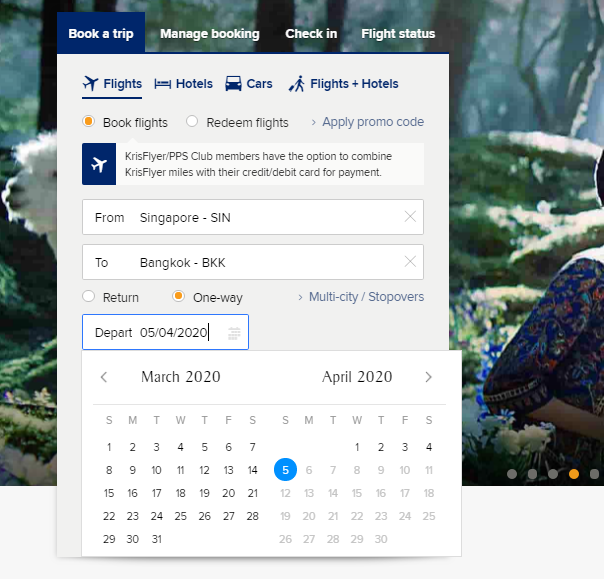The width and height of the screenshot is (604, 579).
Task: Select March 25 in the calendar
Action: pyautogui.click(x=181, y=516)
